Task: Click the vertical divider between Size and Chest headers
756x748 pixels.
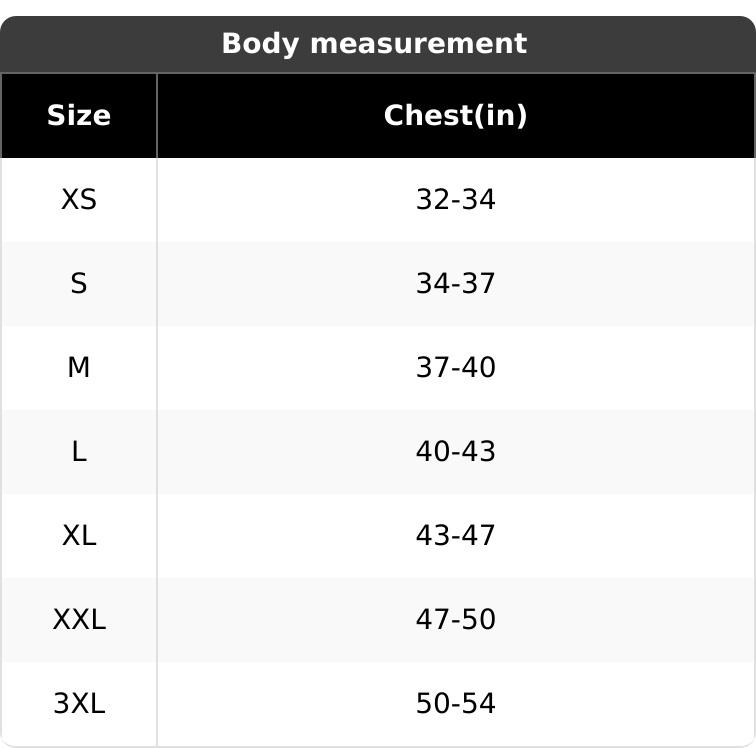Action: coord(157,116)
